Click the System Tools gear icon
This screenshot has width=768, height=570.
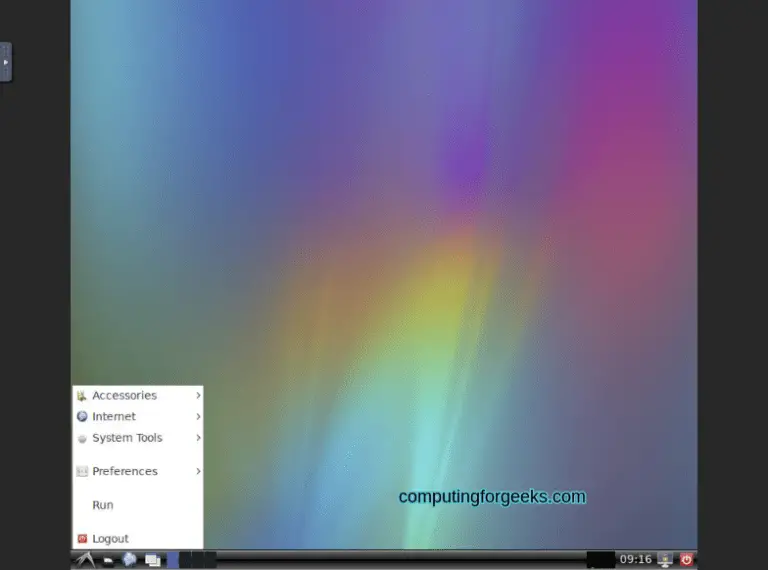(82, 438)
